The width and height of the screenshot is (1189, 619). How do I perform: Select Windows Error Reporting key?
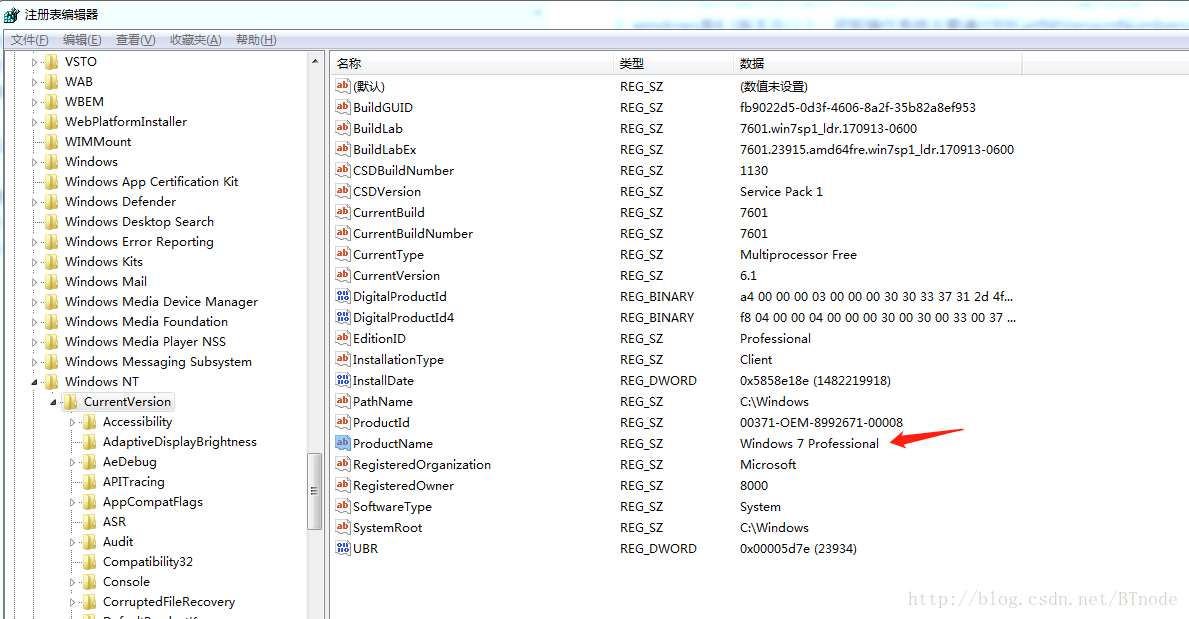(x=140, y=242)
